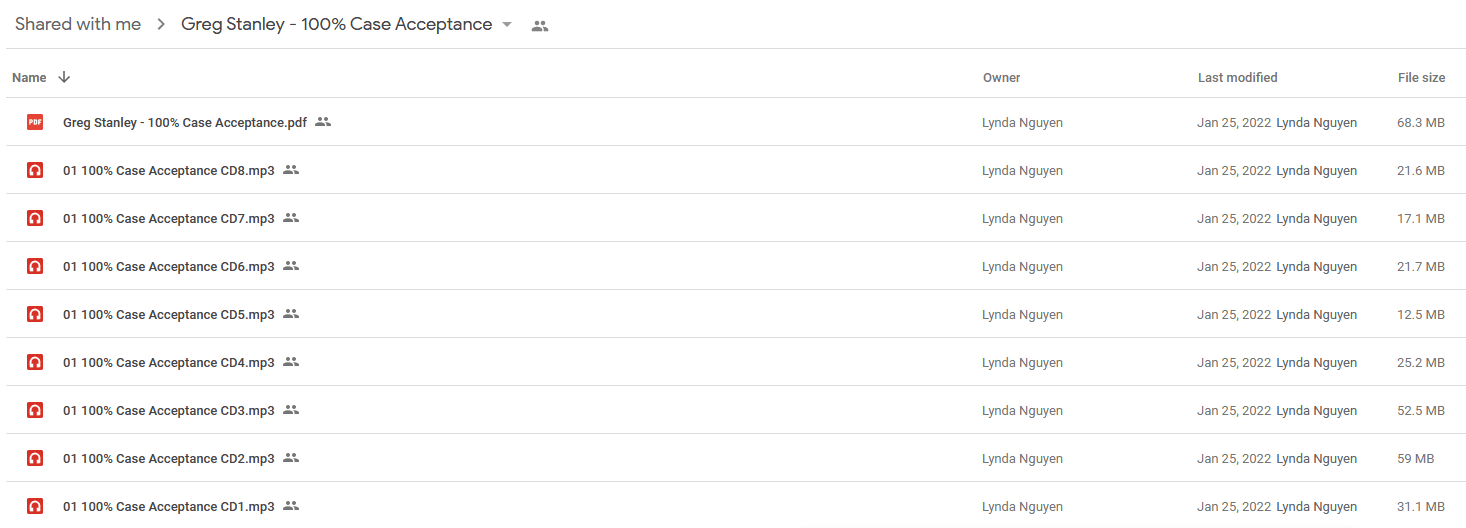Click the breadcrumb chevron after Shared with me
The width and height of the screenshot is (1466, 528).
(161, 25)
